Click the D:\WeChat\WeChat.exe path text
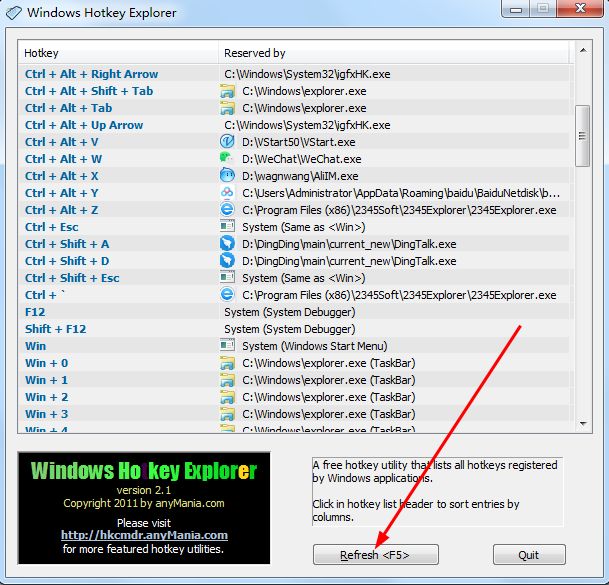Viewport: 609px width, 585px height. (x=302, y=159)
